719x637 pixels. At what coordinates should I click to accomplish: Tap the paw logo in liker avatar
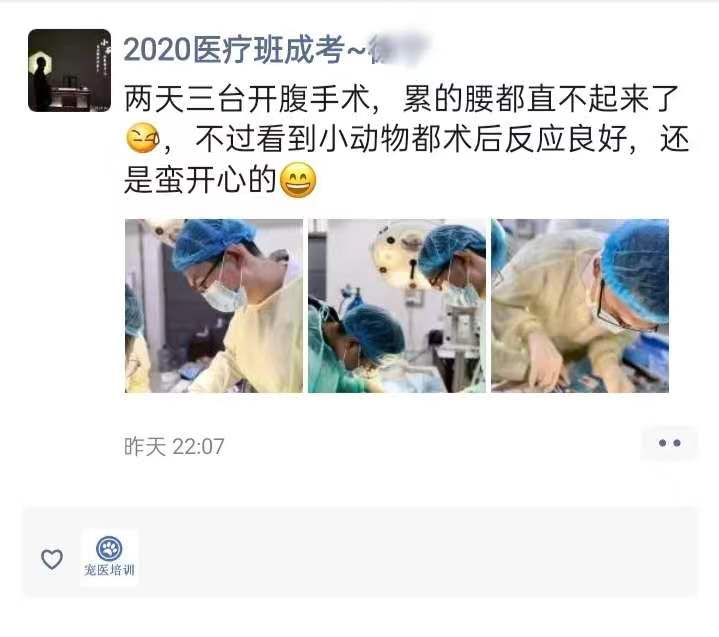point(109,548)
